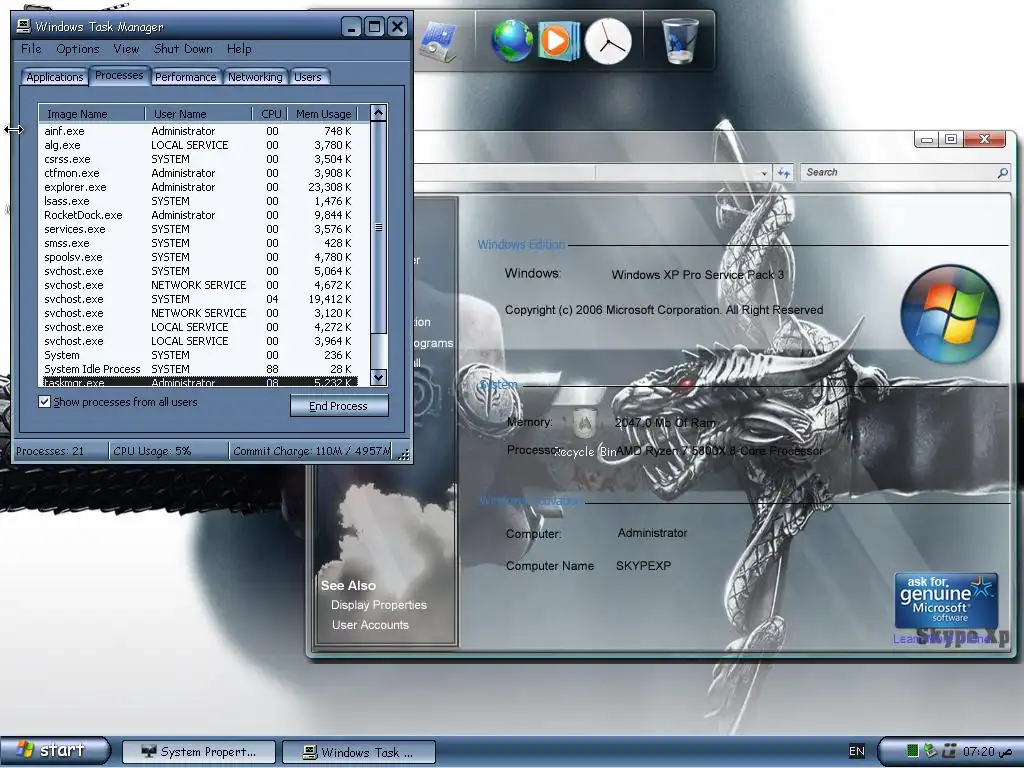The image size is (1024, 768).
Task: Click the EN language indicator
Action: (856, 751)
